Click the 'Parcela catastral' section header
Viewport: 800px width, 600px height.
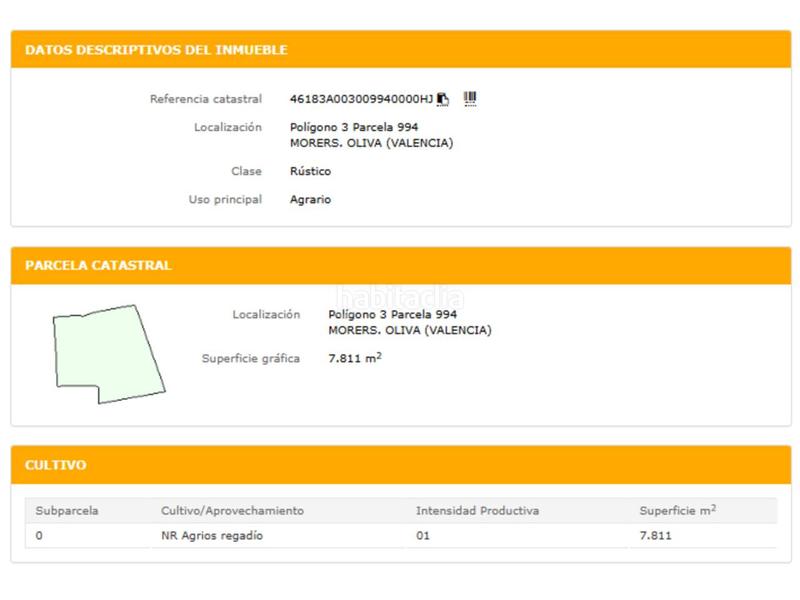(98, 266)
